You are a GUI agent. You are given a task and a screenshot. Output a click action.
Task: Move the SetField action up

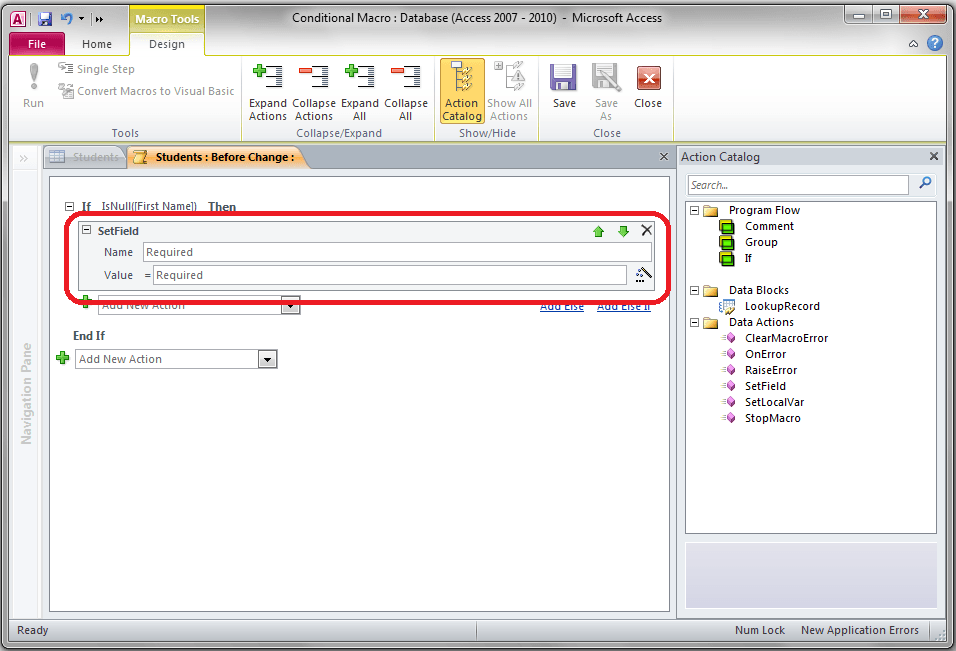click(x=598, y=231)
